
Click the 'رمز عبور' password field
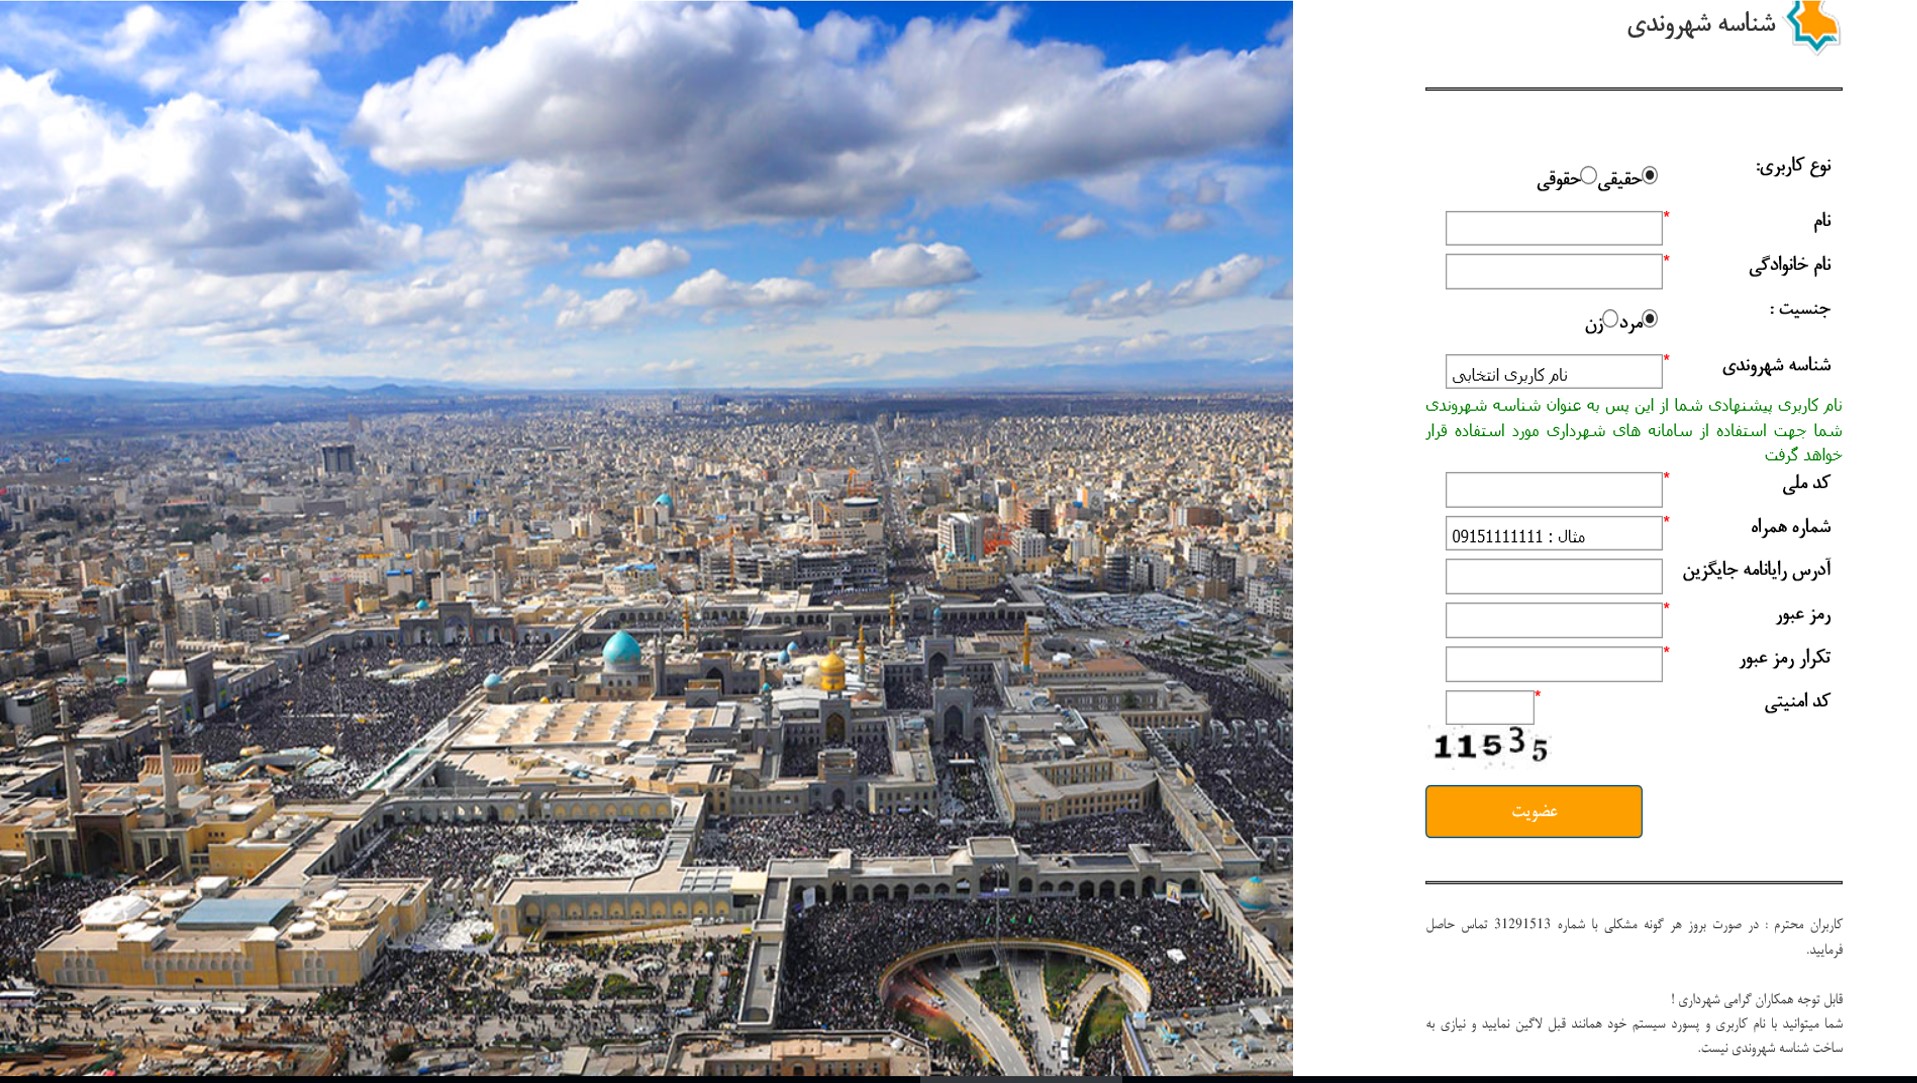point(1553,621)
